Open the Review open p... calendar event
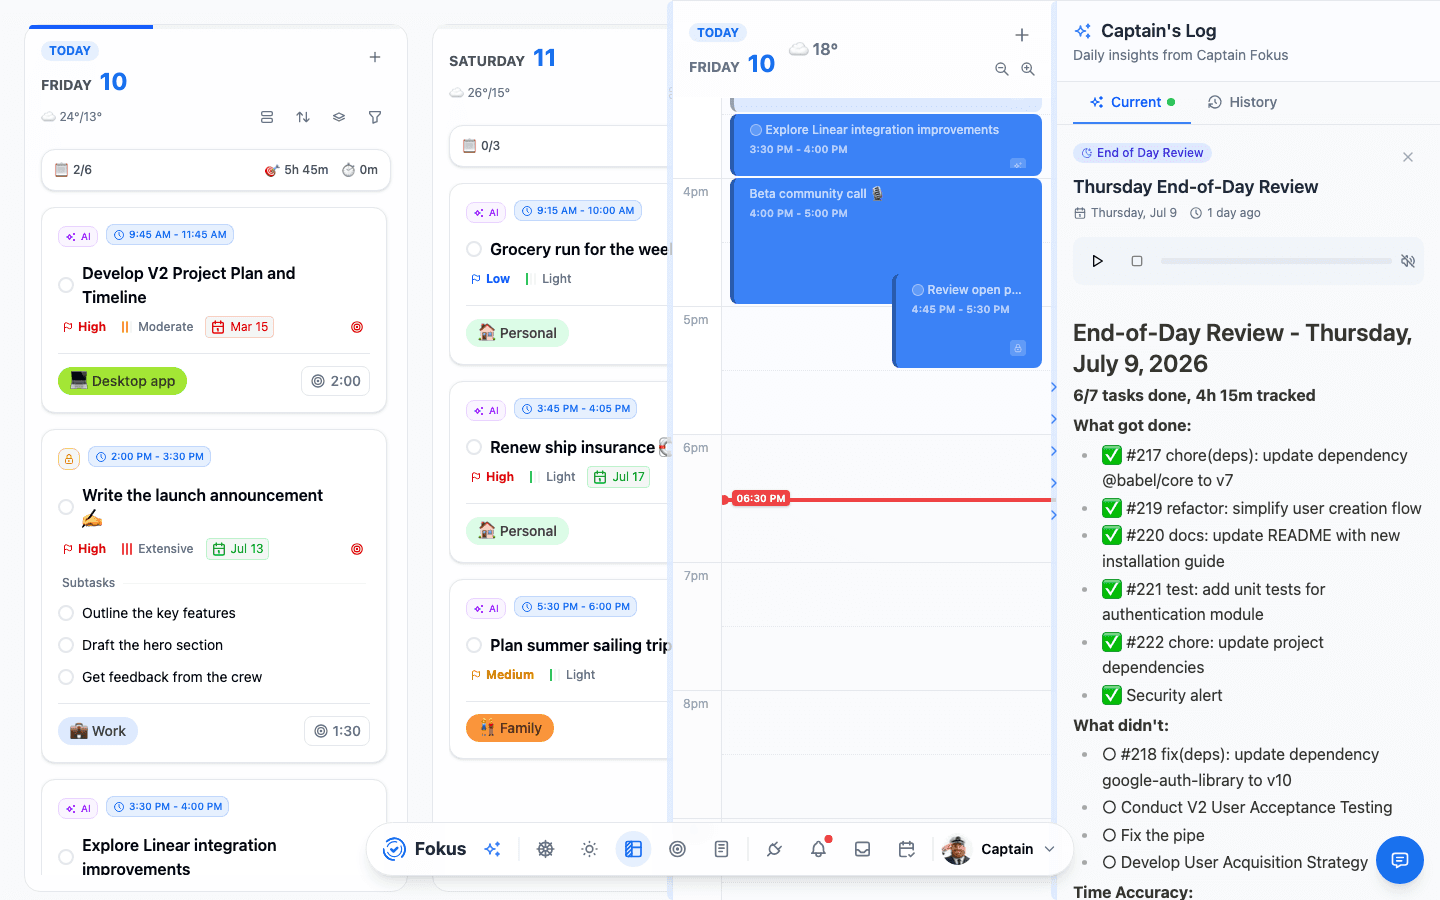 click(x=967, y=320)
